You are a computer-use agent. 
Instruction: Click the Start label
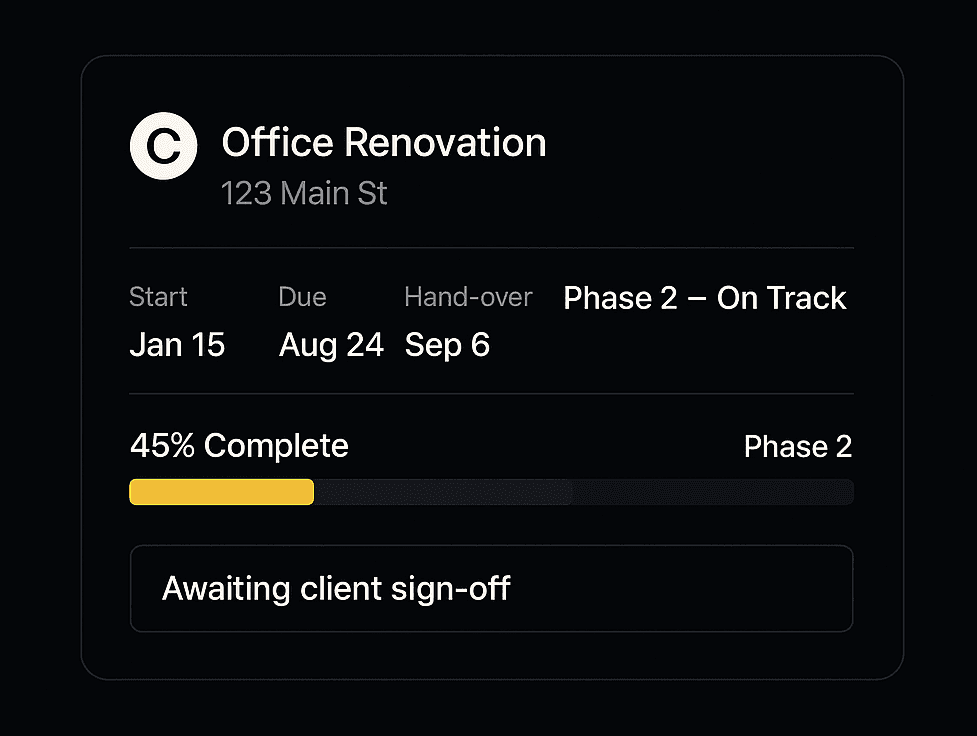pos(158,297)
